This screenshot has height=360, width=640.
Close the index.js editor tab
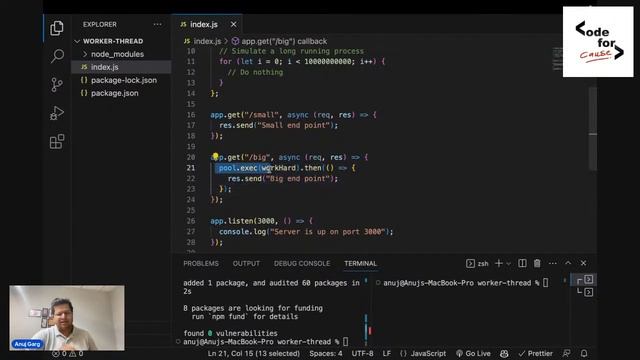coord(233,24)
